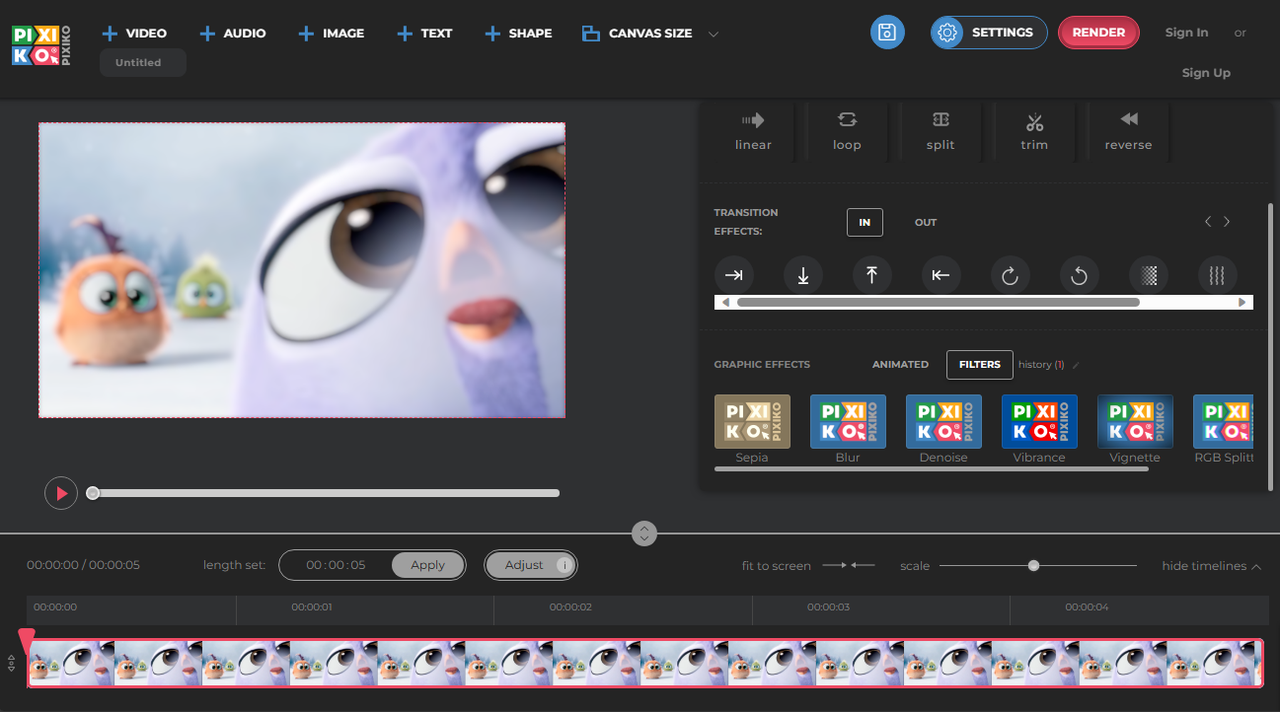This screenshot has width=1280, height=712.
Task: Click the transitions scrollbar right arrow
Action: pyautogui.click(x=1243, y=302)
